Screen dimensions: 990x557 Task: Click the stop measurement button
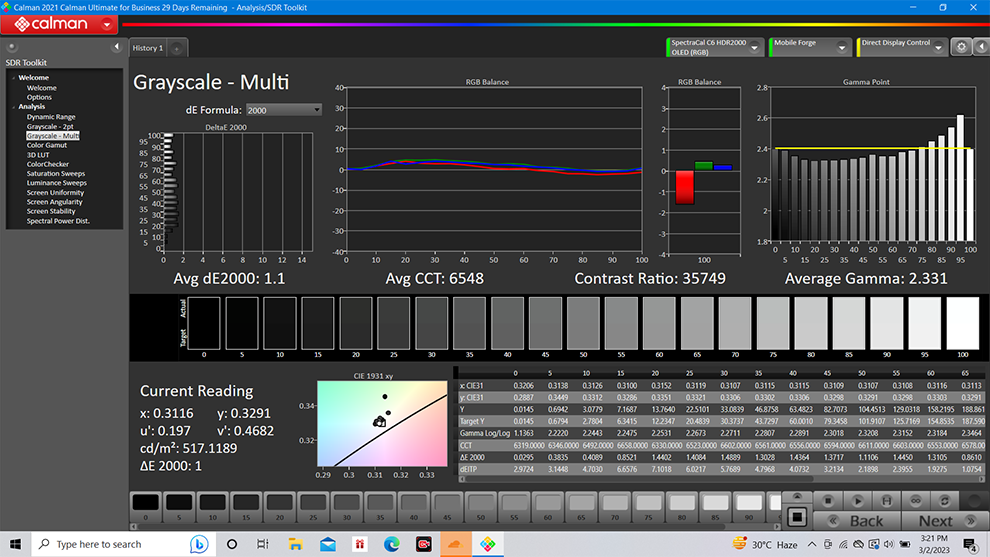pyautogui.click(x=827, y=501)
